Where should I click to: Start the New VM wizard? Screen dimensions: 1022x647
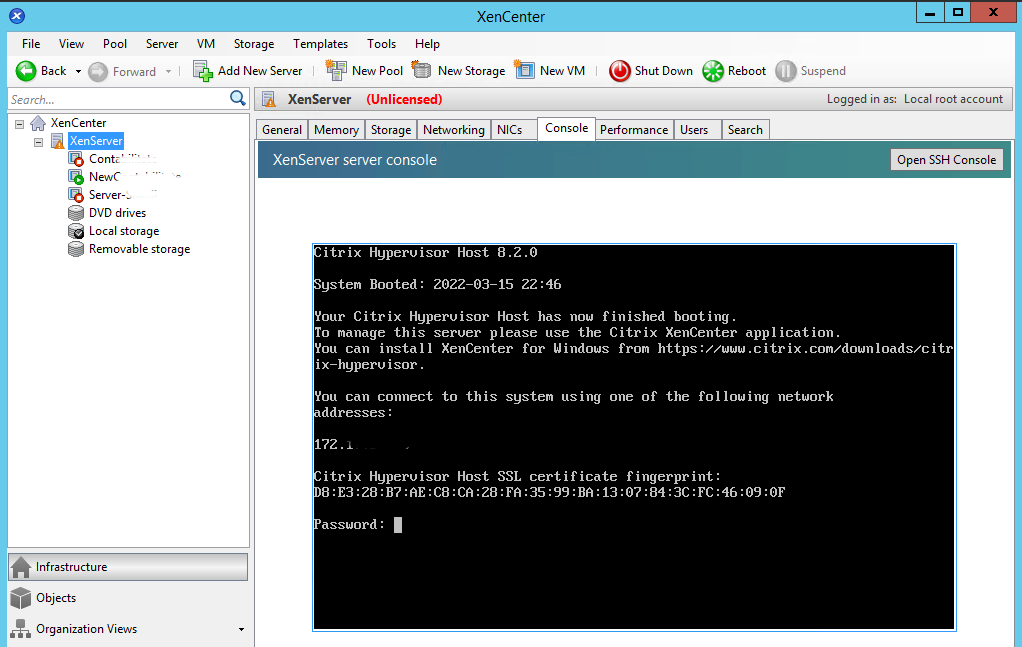(x=550, y=70)
